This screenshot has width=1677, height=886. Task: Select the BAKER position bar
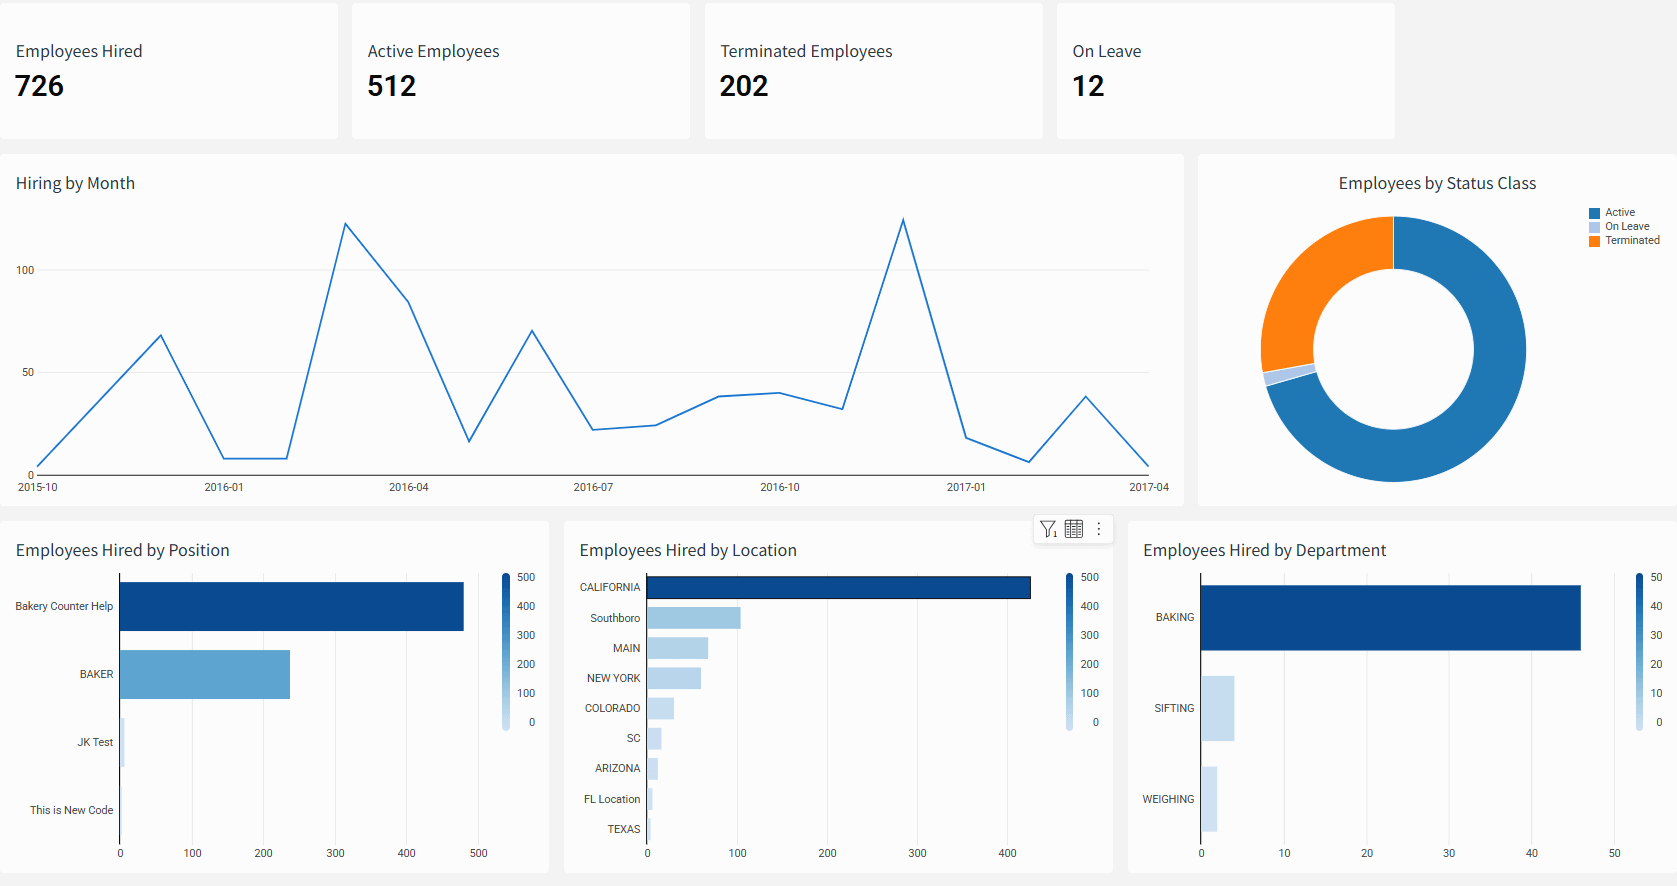tap(204, 674)
